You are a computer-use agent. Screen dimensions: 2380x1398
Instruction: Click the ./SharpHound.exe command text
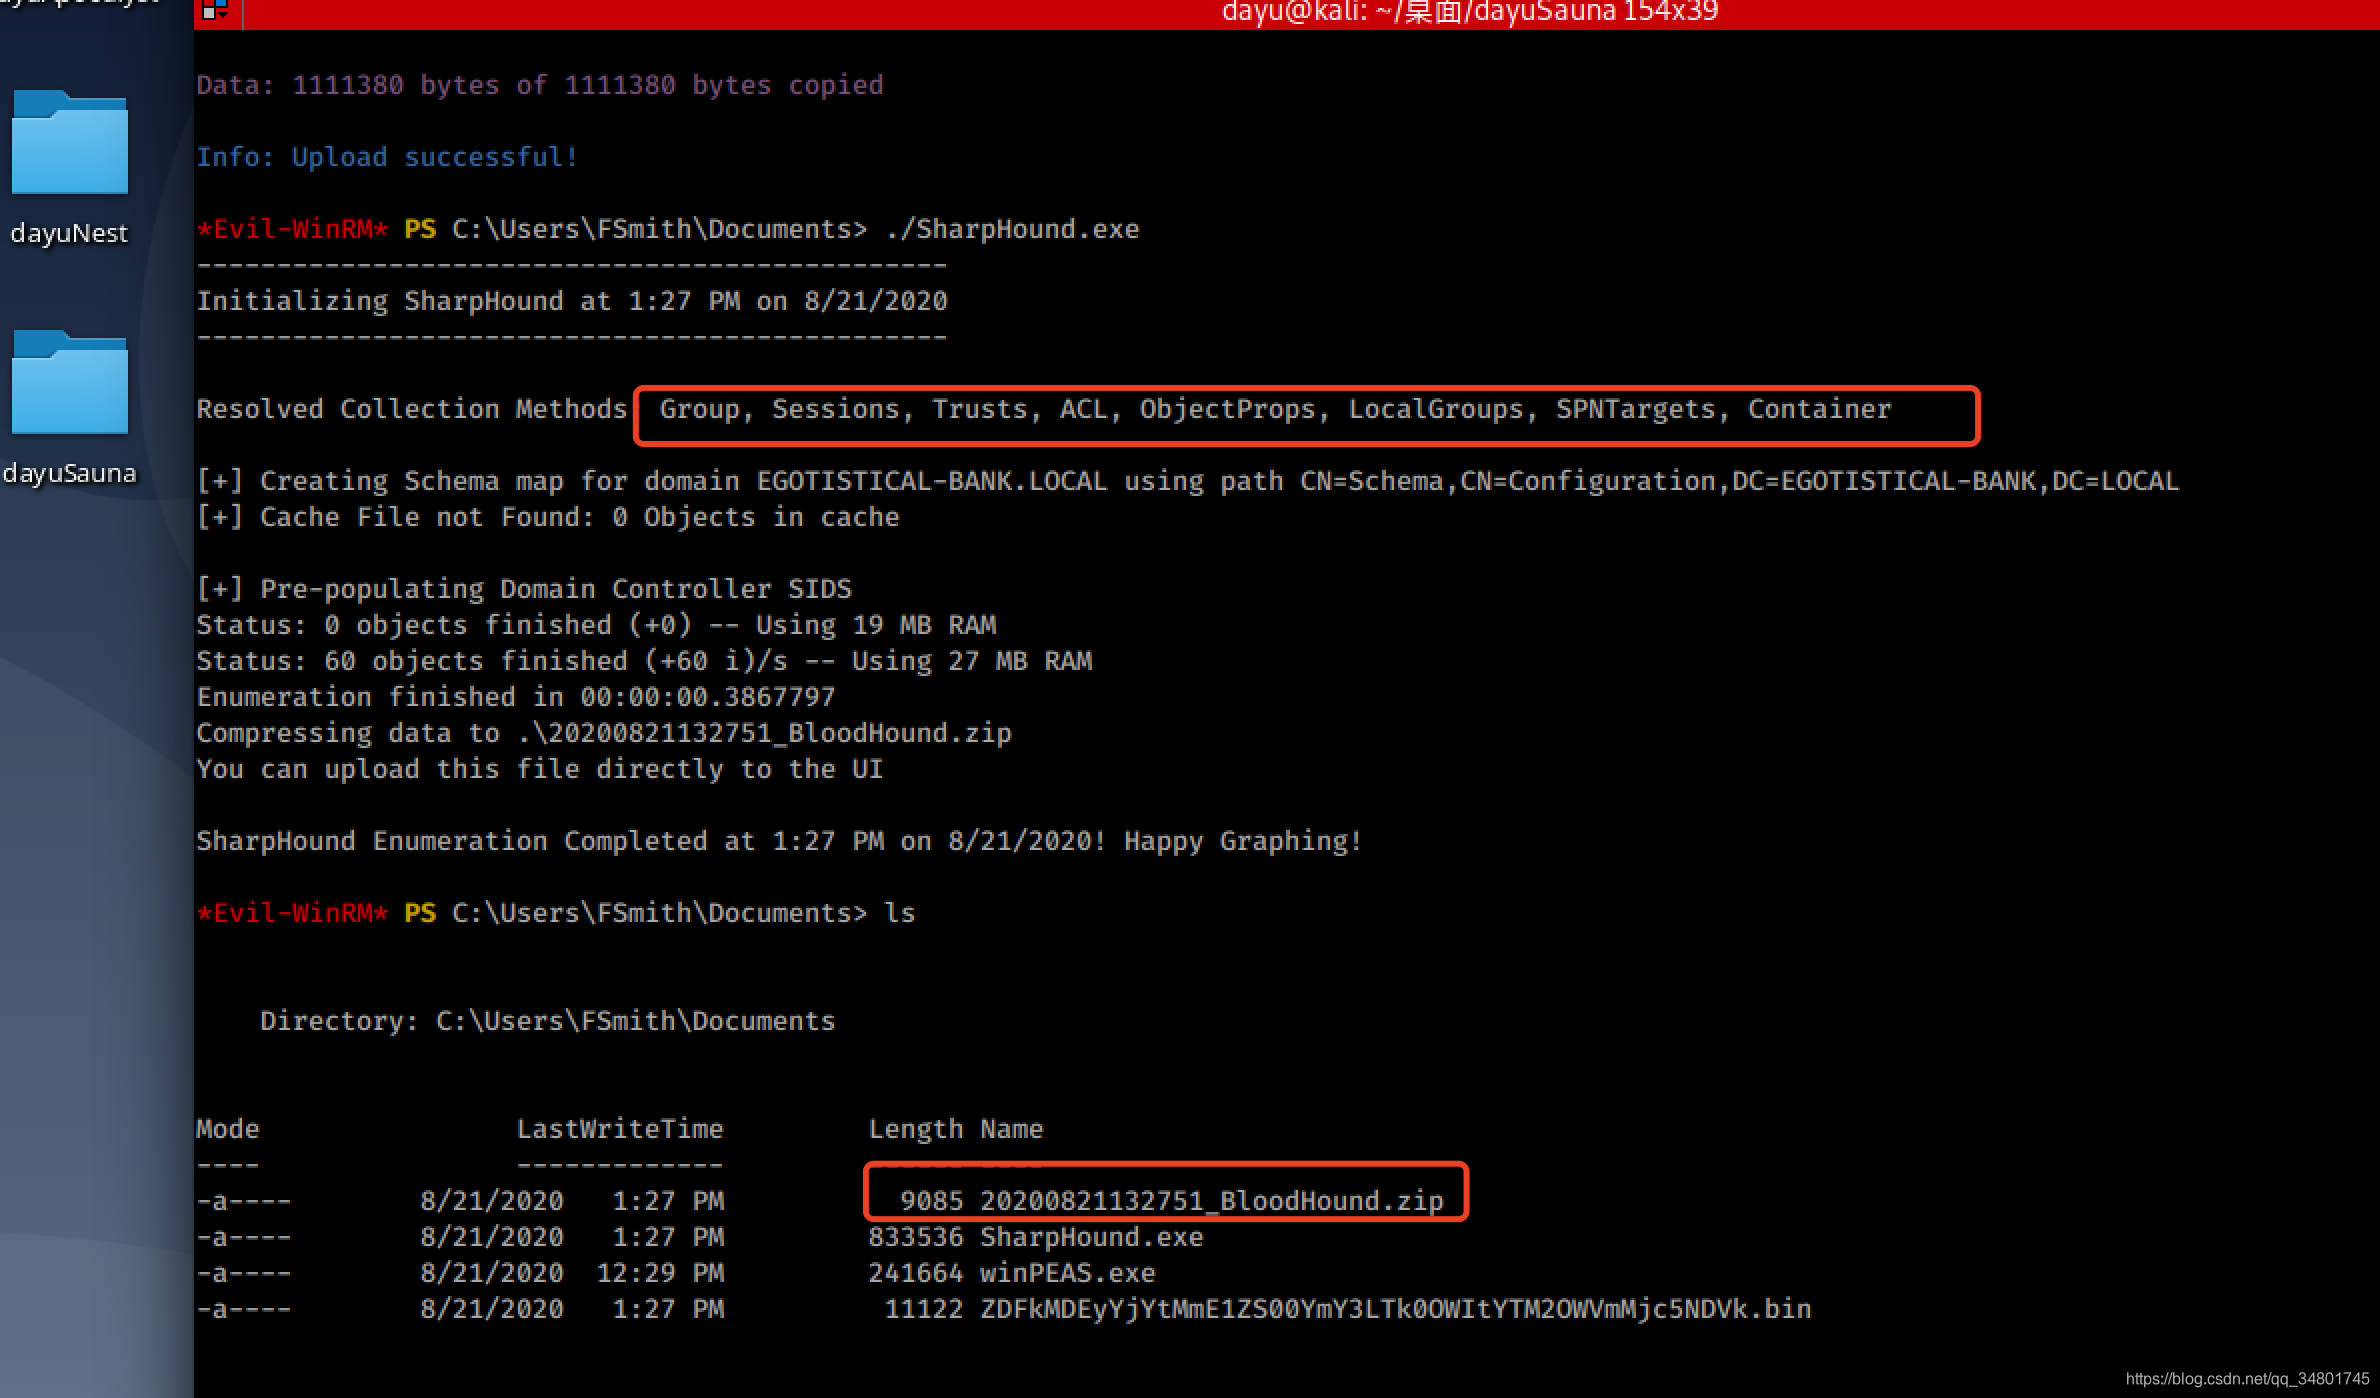pyautogui.click(x=1012, y=229)
